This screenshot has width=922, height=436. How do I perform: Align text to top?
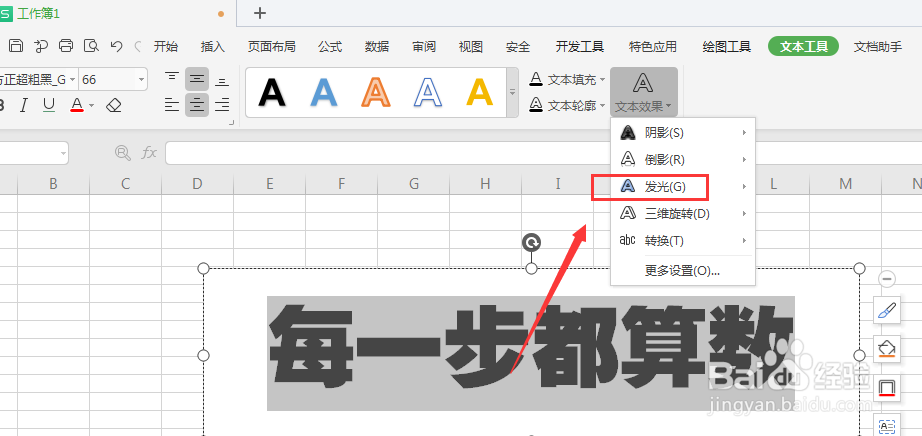point(172,79)
